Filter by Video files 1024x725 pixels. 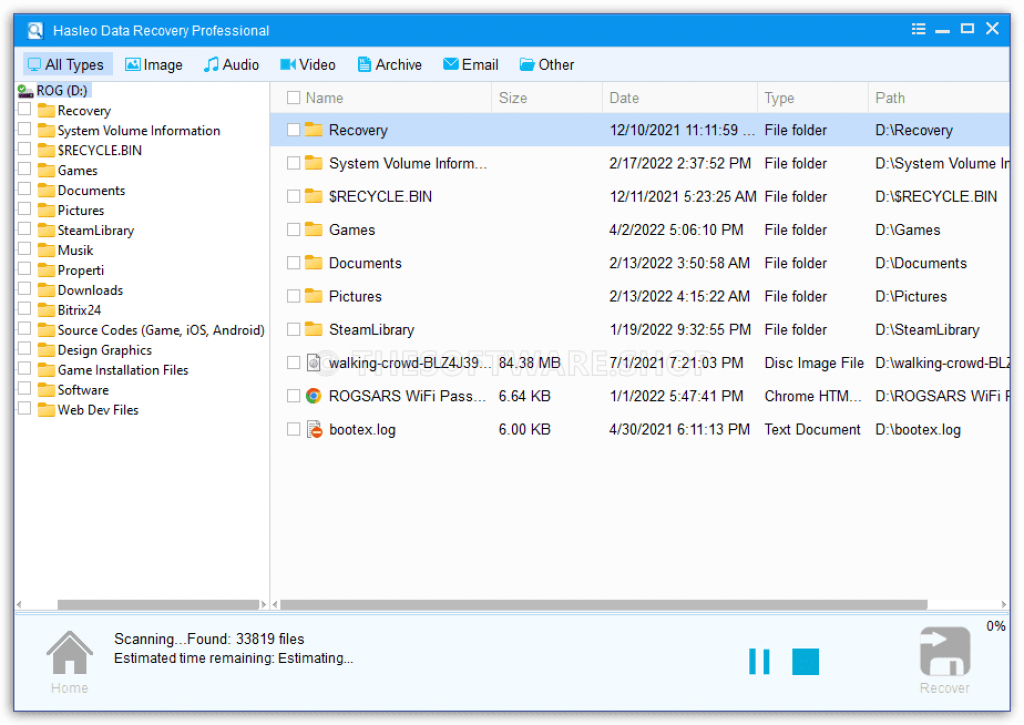click(308, 65)
